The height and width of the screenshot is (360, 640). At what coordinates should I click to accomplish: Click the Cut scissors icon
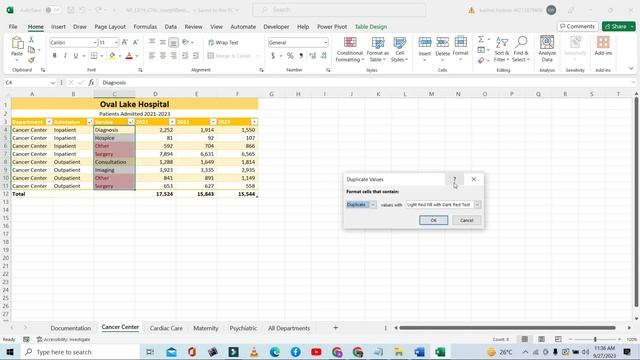[31, 40]
